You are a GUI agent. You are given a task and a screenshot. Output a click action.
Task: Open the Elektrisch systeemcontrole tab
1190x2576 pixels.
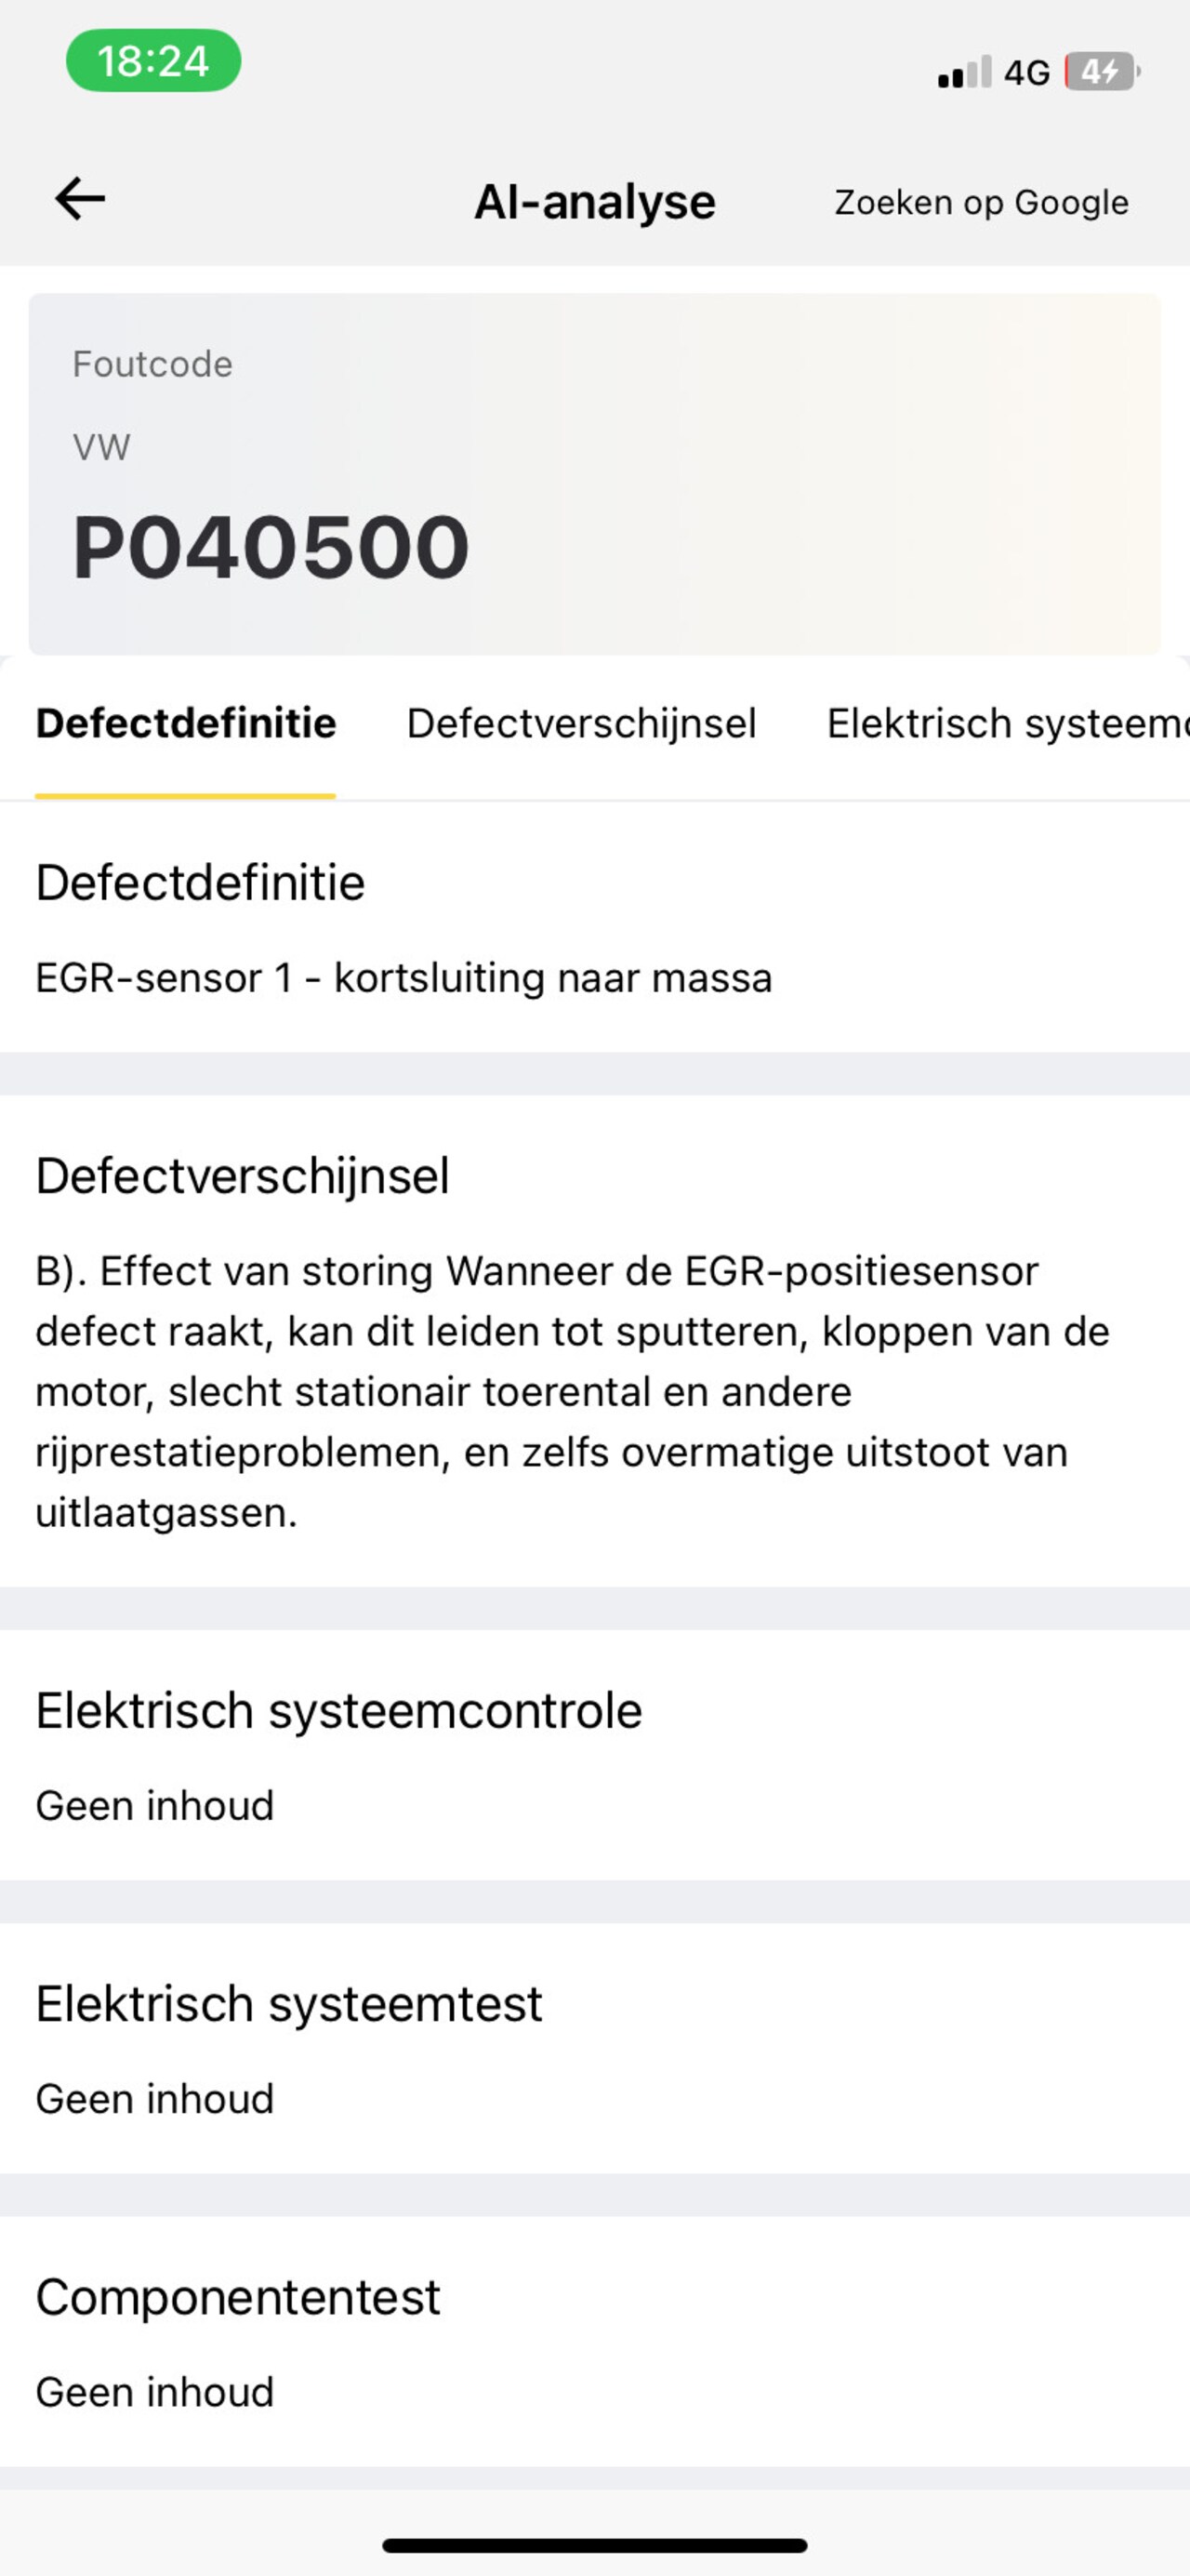pos(1006,724)
